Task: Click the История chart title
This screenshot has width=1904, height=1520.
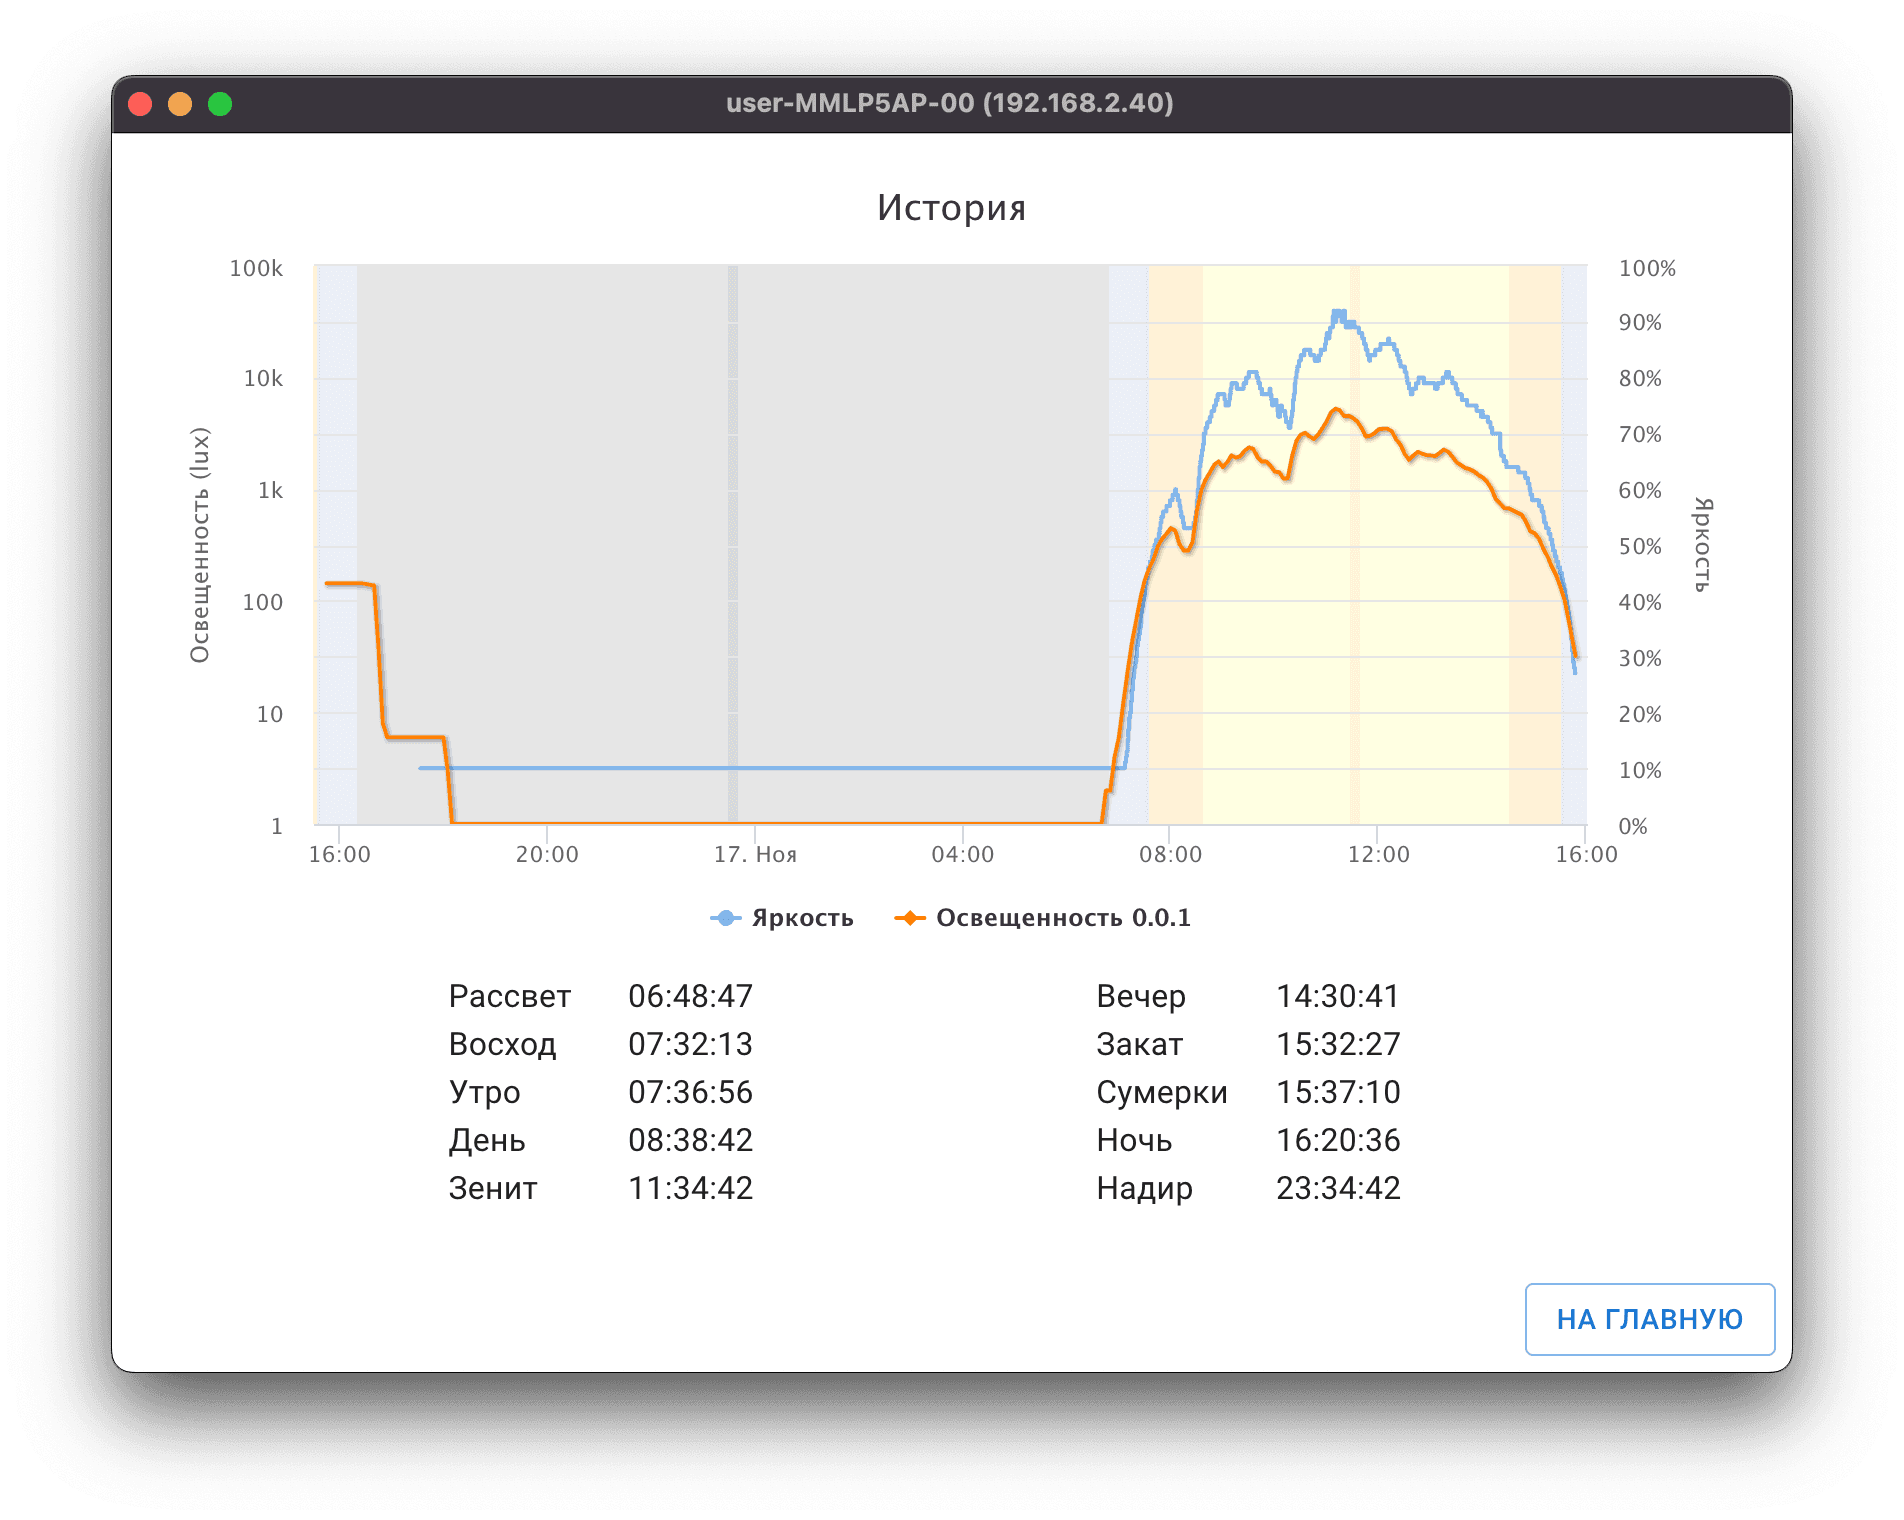Action: click(952, 208)
